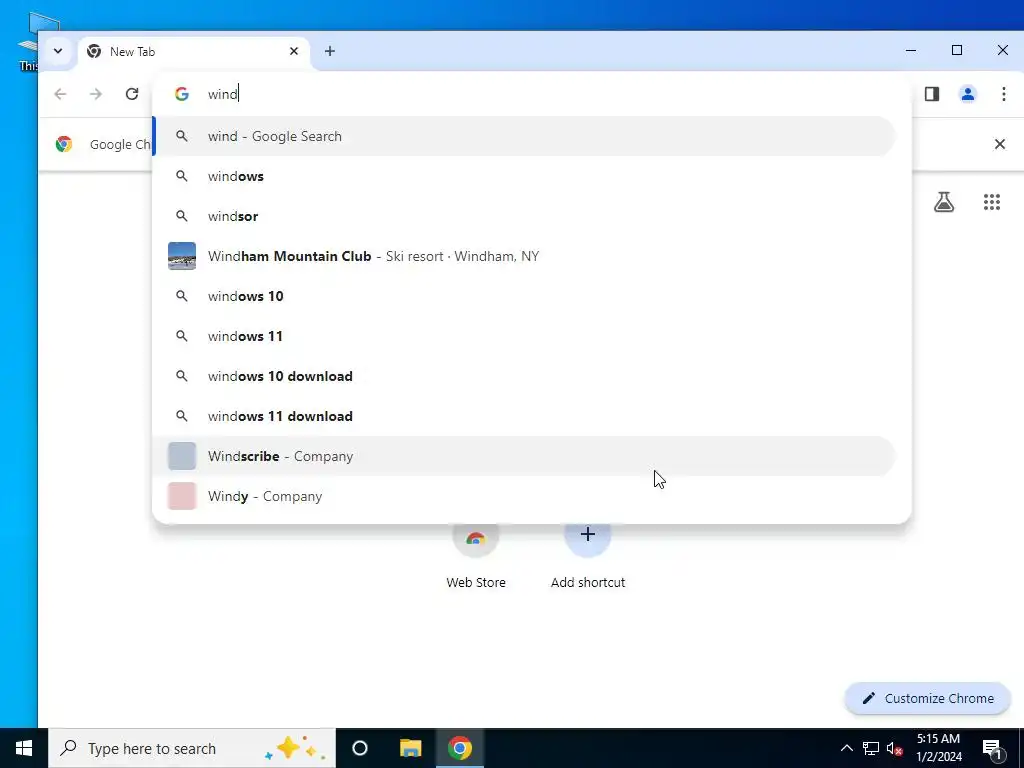The image size is (1024, 768).
Task: Click the Windscribe suggestion image placeholder
Action: (x=182, y=456)
